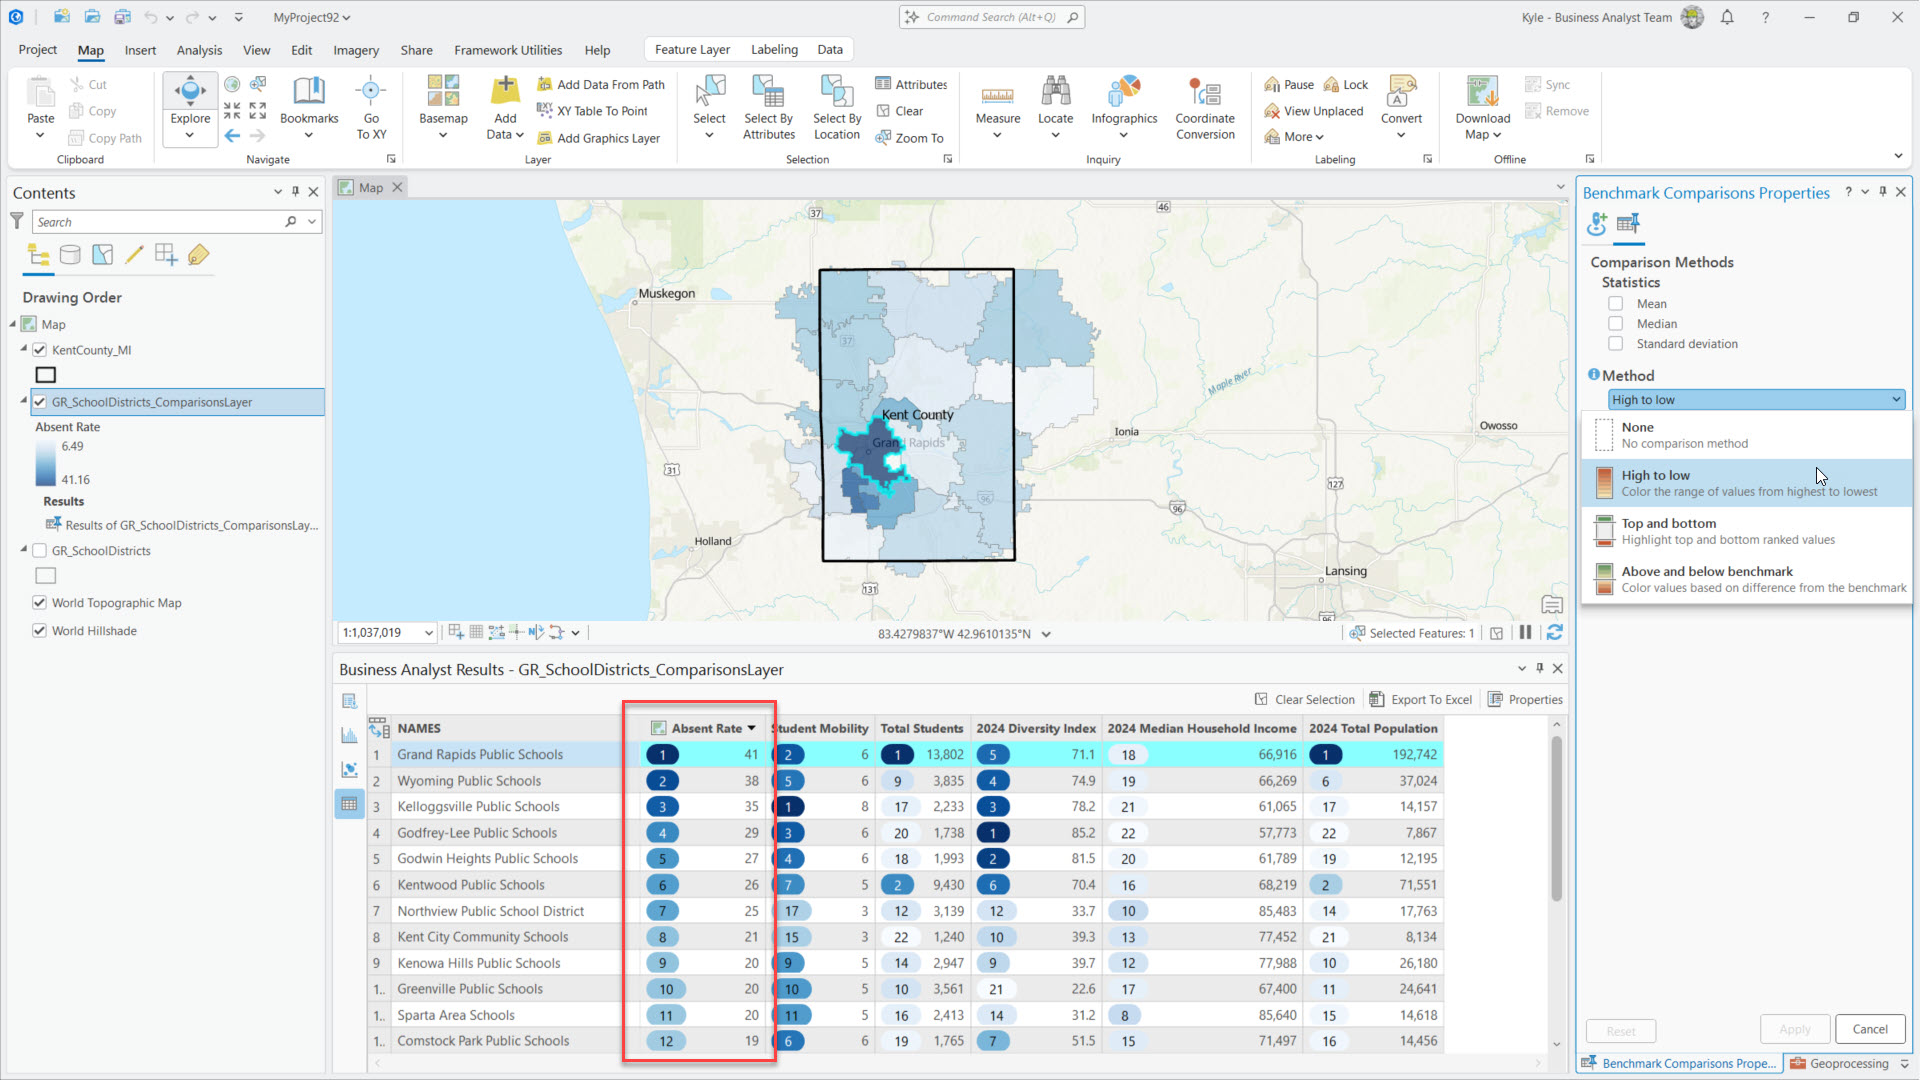Pause map drawing in status bar
The image size is (1920, 1080).
coord(1525,633)
